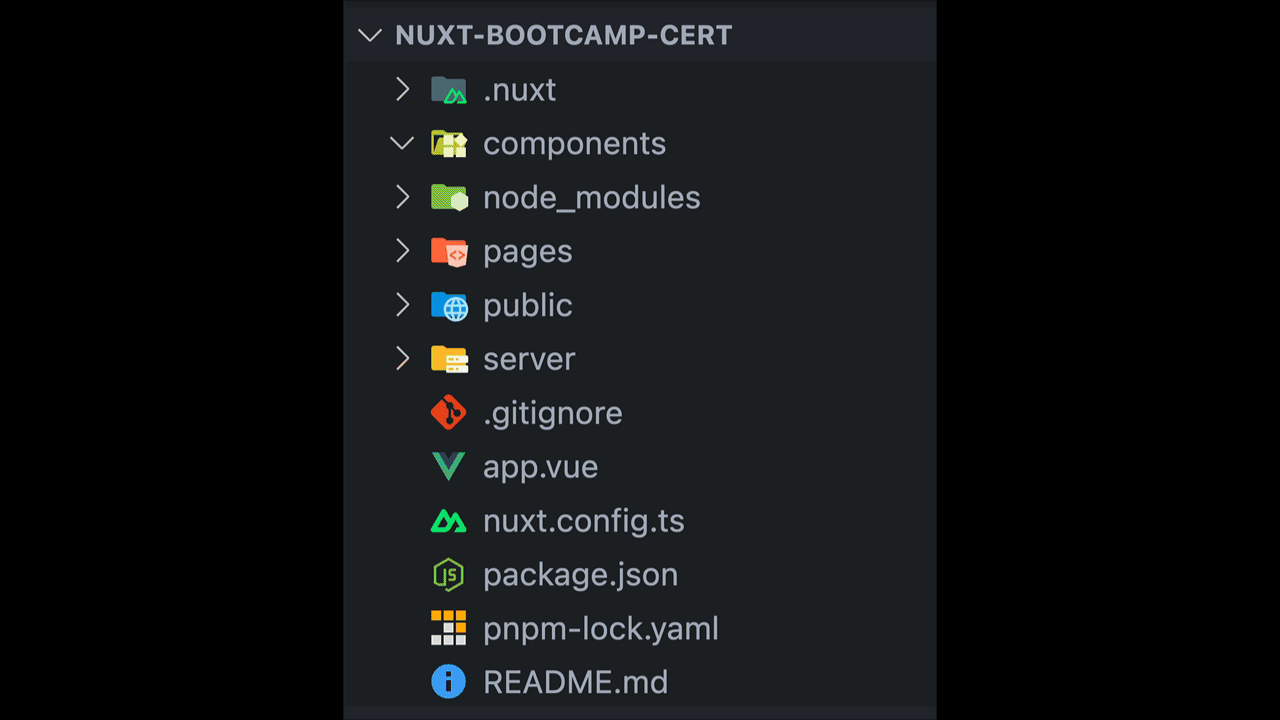Click the pnpm icon beside pnpm-lock.yaml

pyautogui.click(x=449, y=629)
